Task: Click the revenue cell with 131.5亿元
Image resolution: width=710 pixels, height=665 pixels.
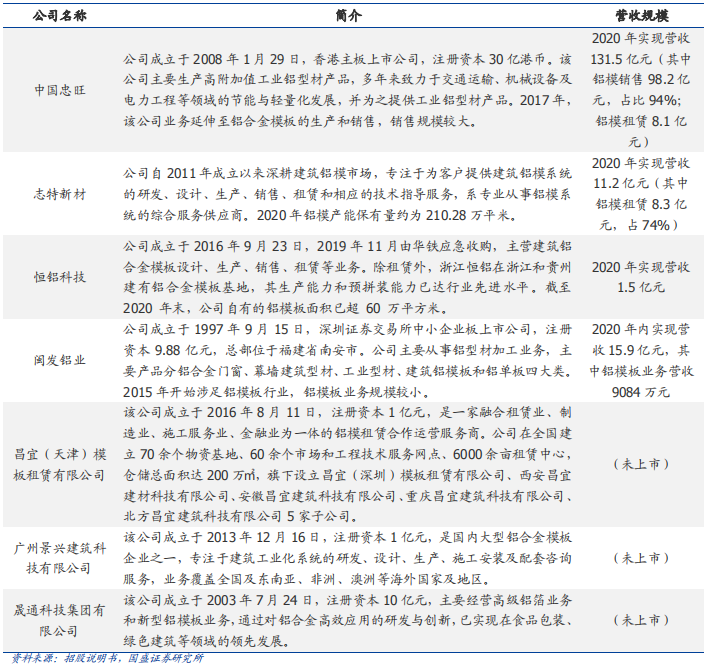Action: (x=641, y=90)
